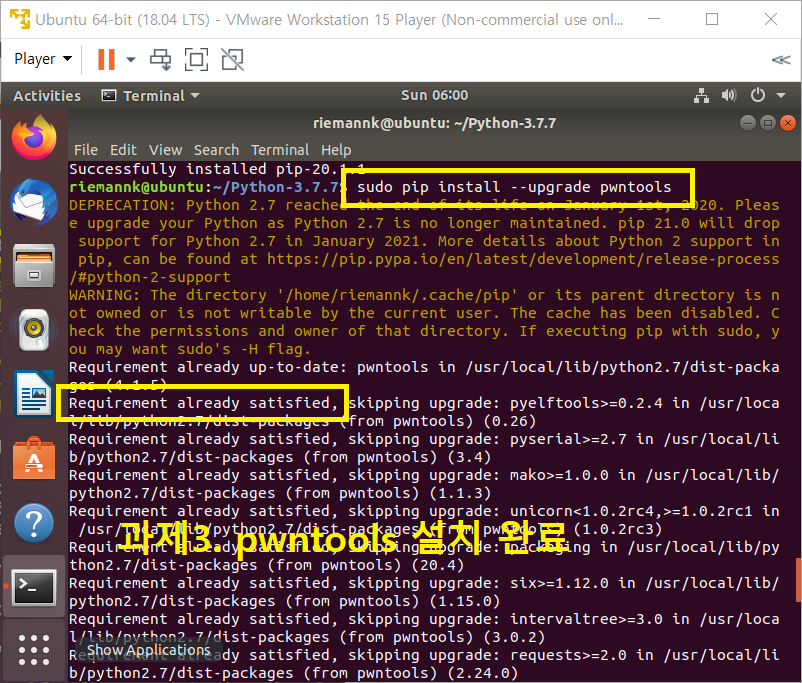The width and height of the screenshot is (802, 683).
Task: Launch Thunderbird Mail from the dock
Action: 34,202
